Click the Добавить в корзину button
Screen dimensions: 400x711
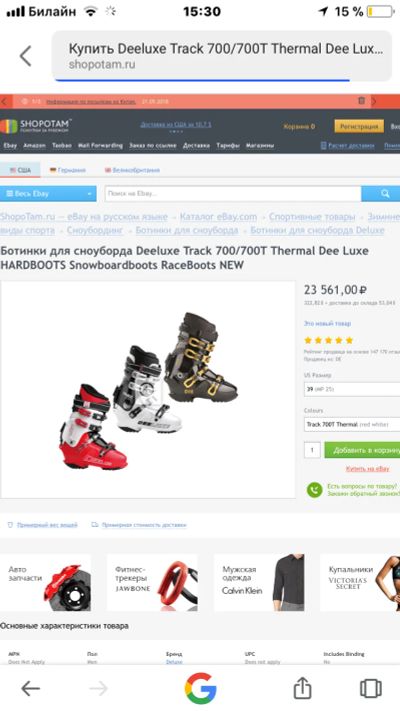coord(362,450)
